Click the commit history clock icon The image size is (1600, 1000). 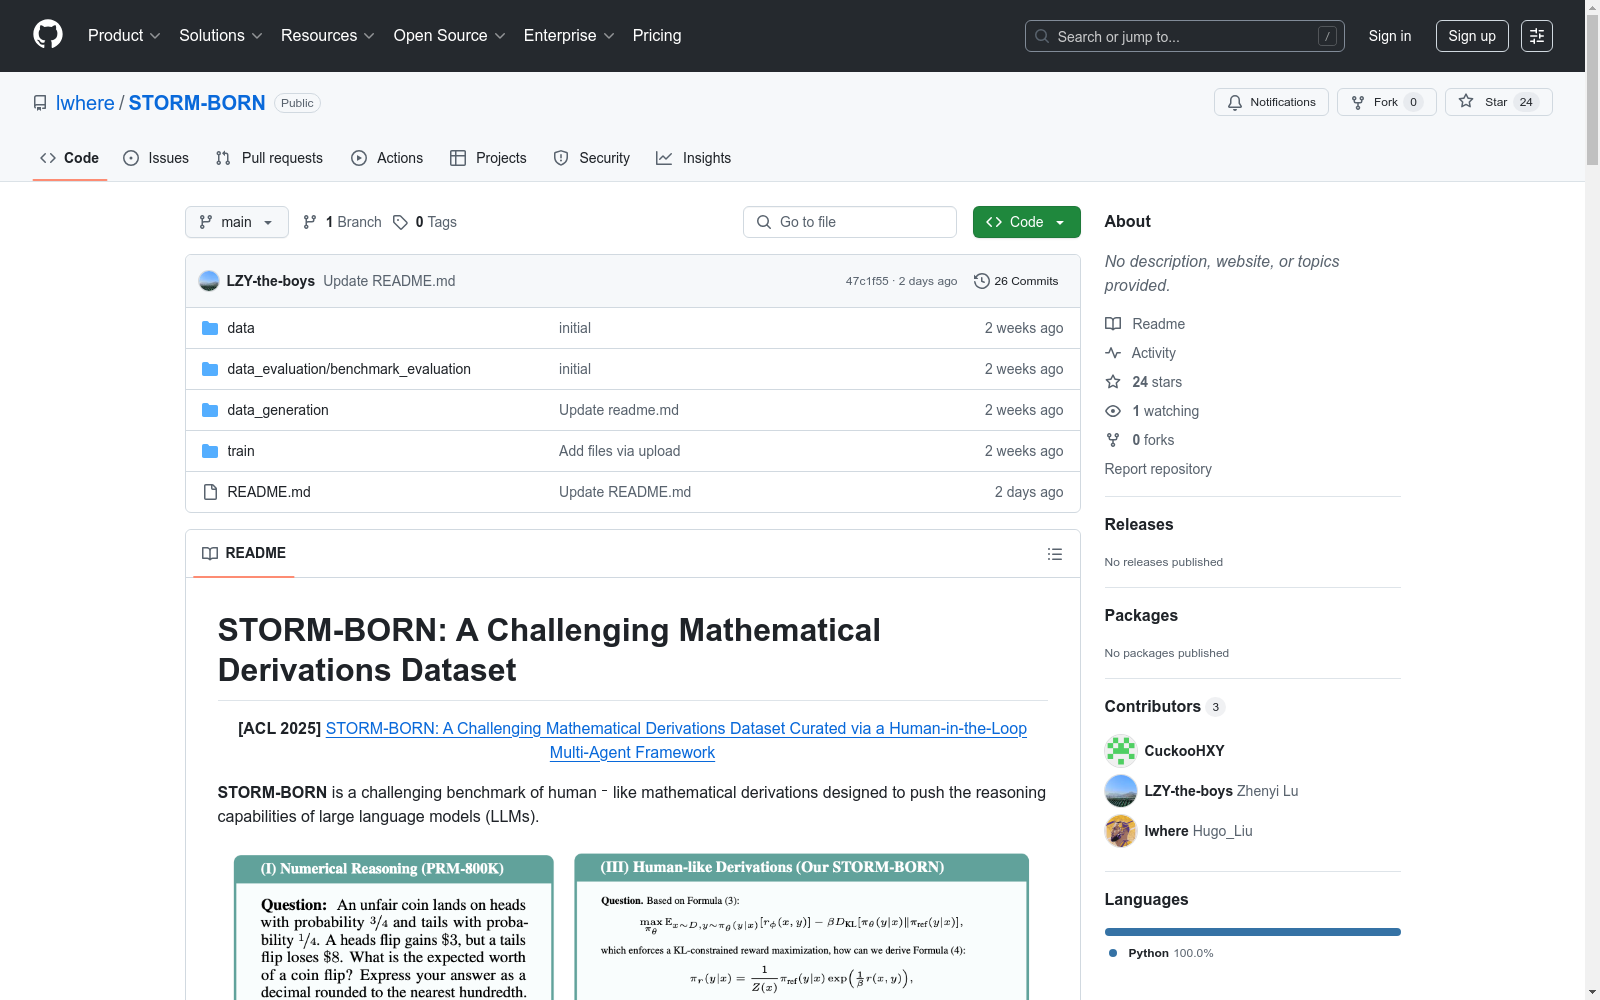coord(982,281)
